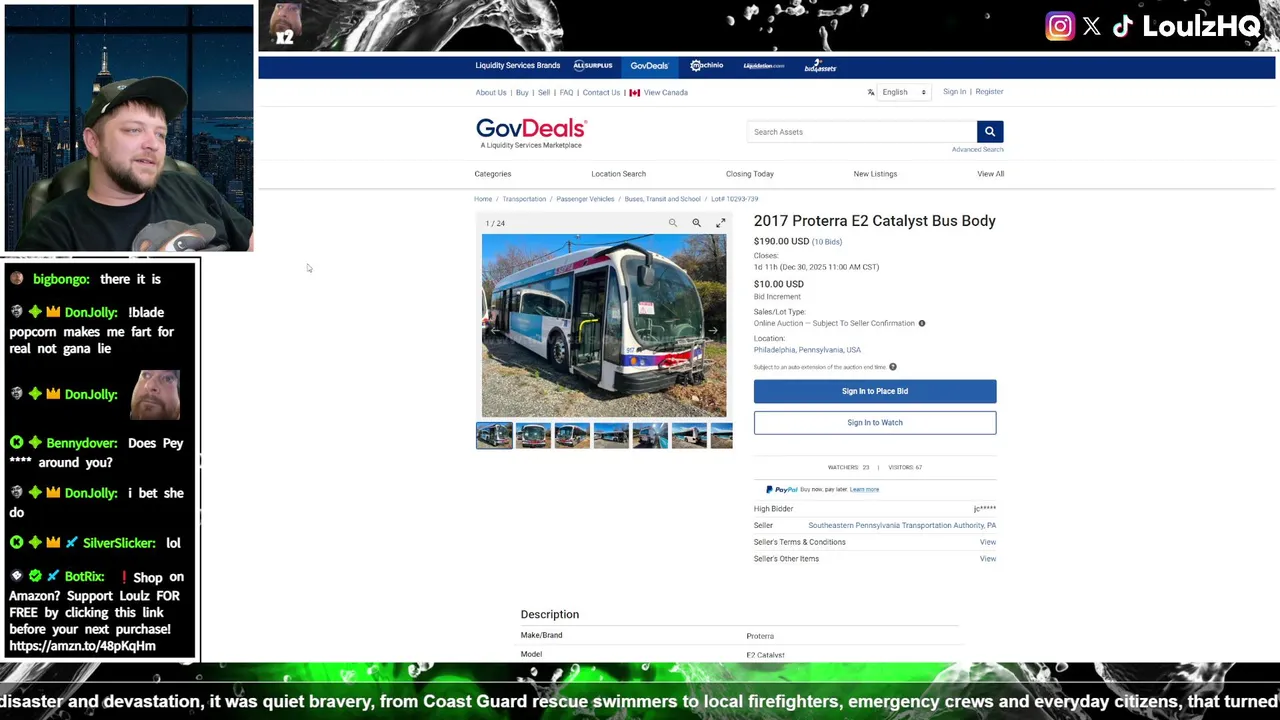Go to previous photo with left arrow
The height and width of the screenshot is (720, 1280).
click(495, 330)
